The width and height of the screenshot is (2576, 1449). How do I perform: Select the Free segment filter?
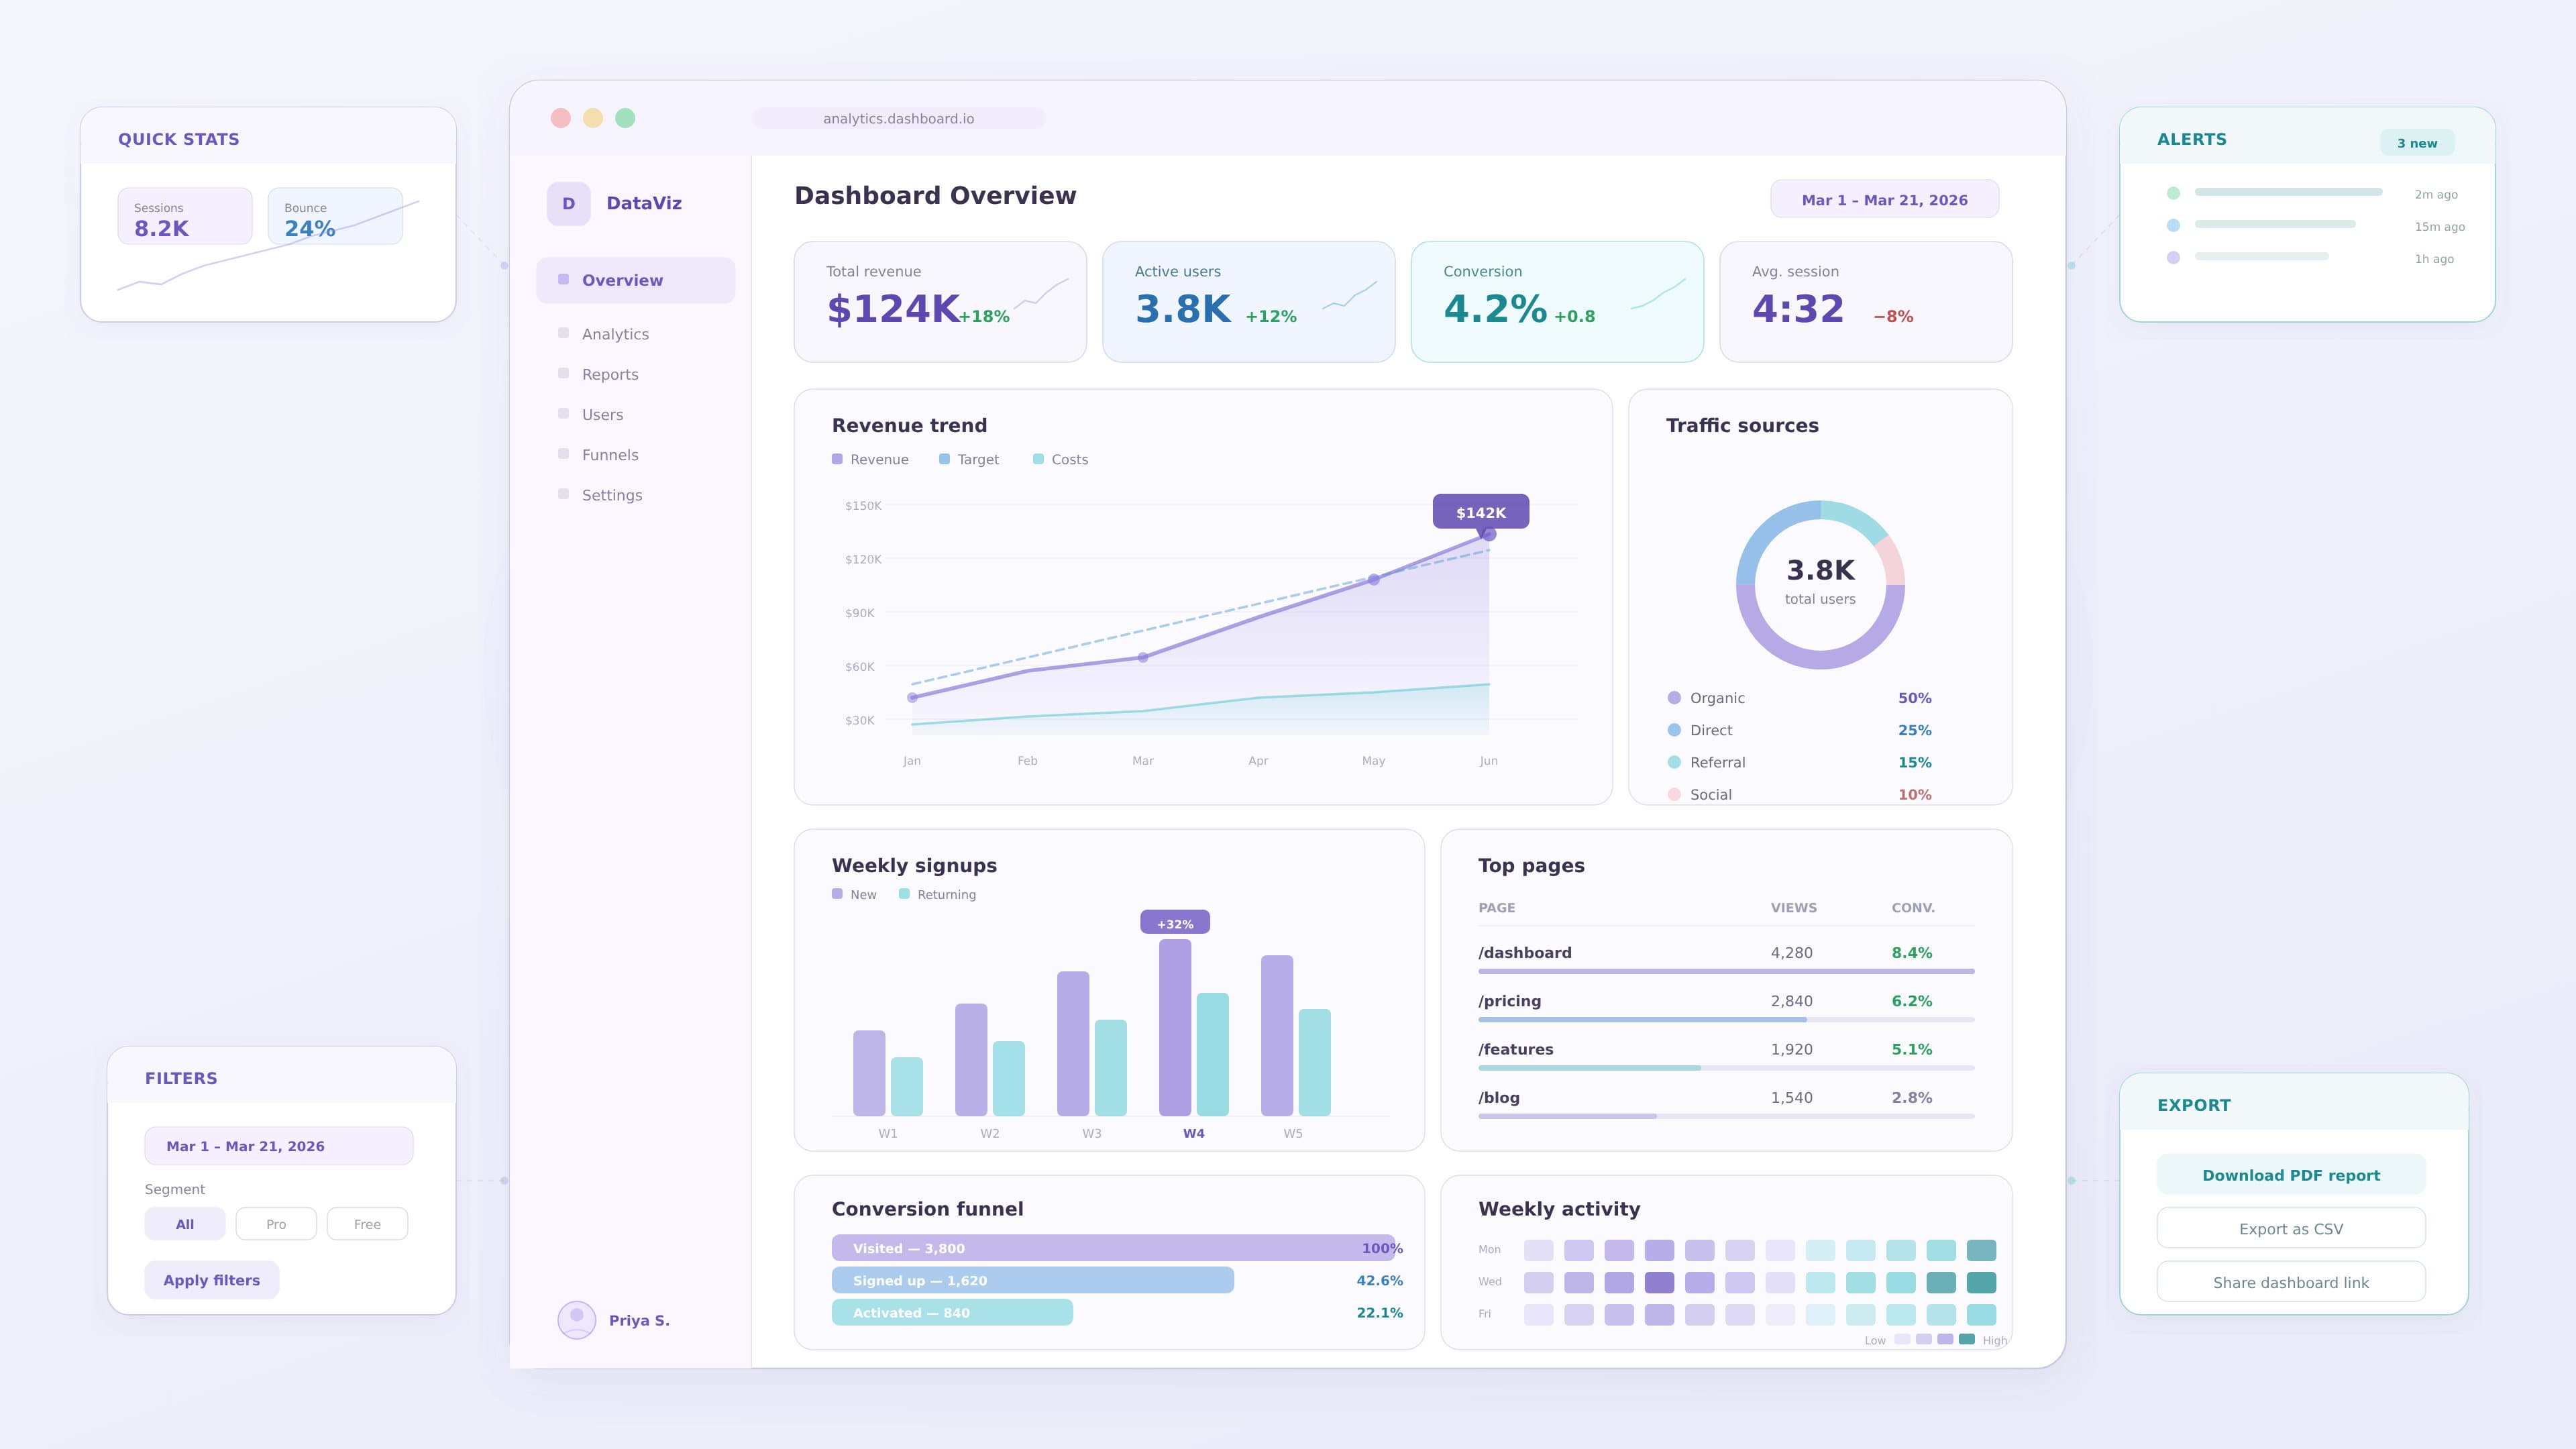click(367, 1224)
